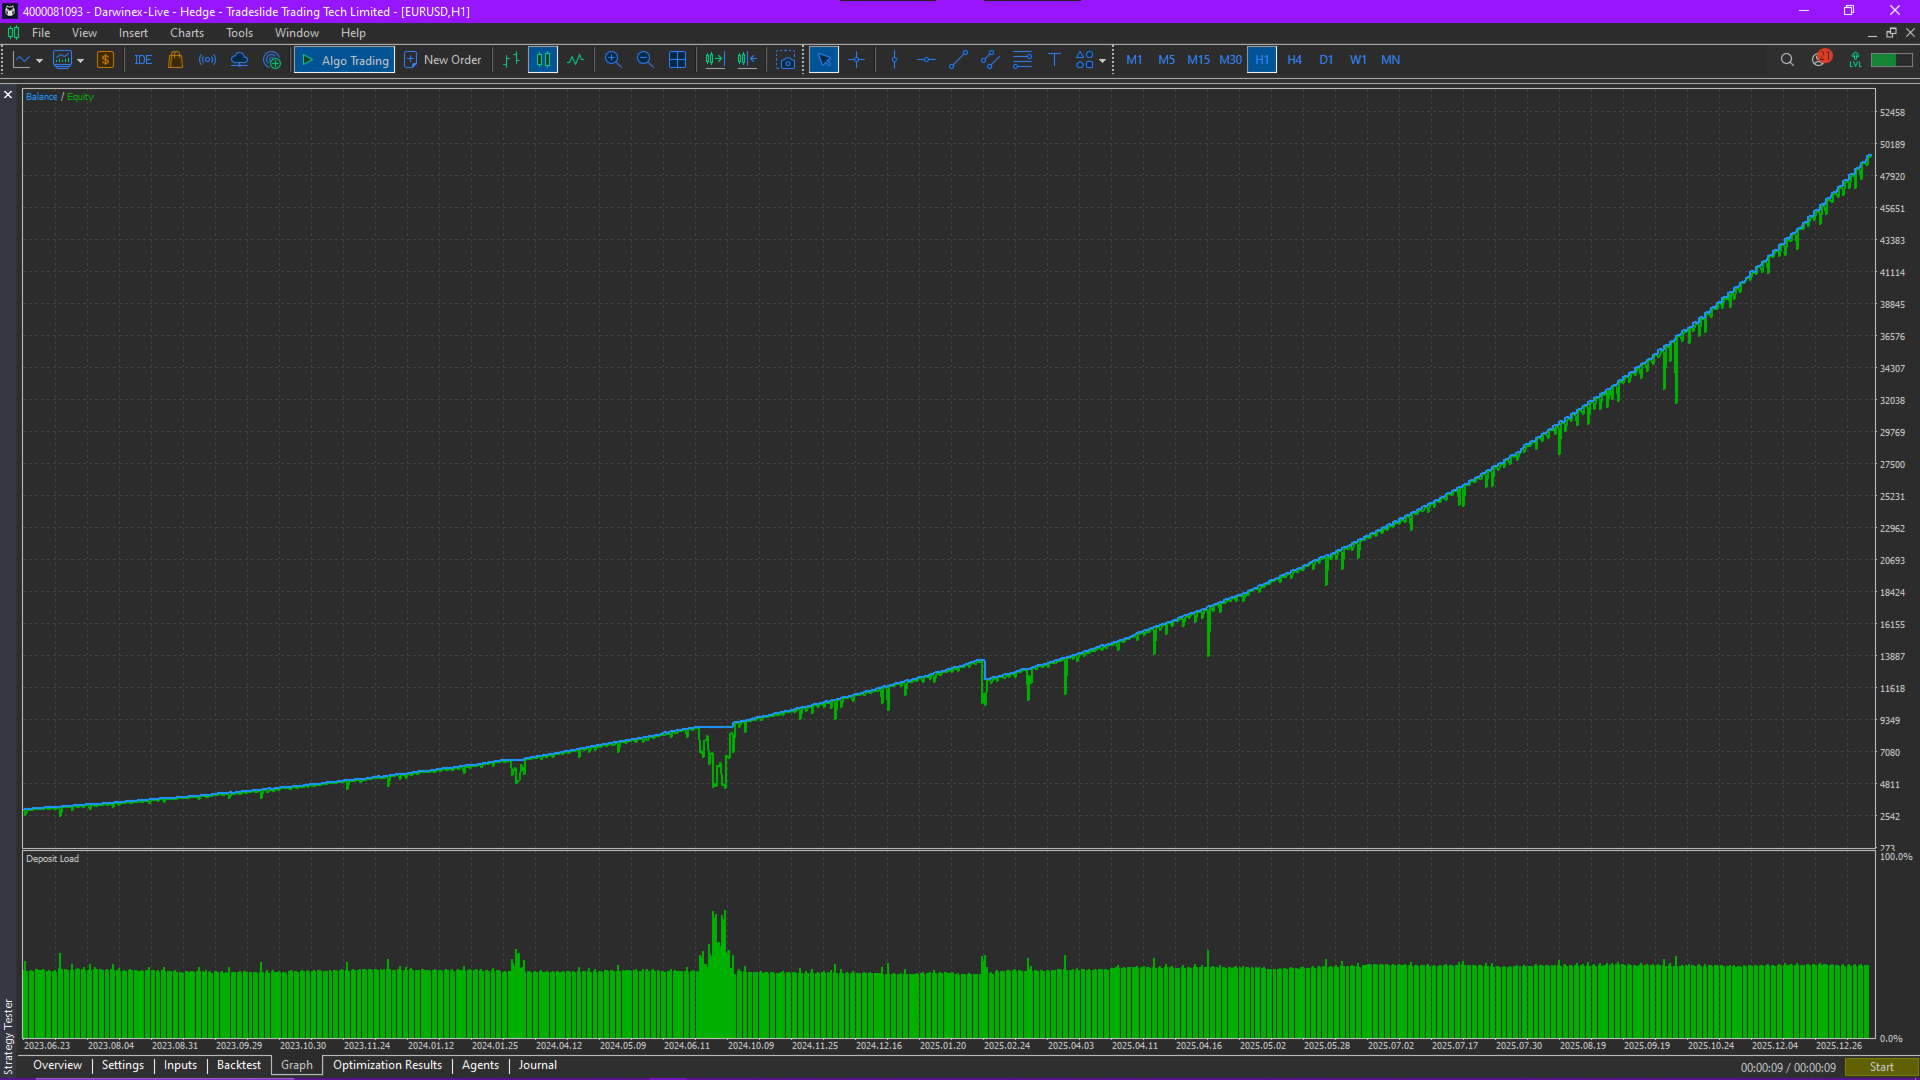The width and height of the screenshot is (1920, 1080).
Task: Select the H4 timeframe
Action: coord(1294,60)
